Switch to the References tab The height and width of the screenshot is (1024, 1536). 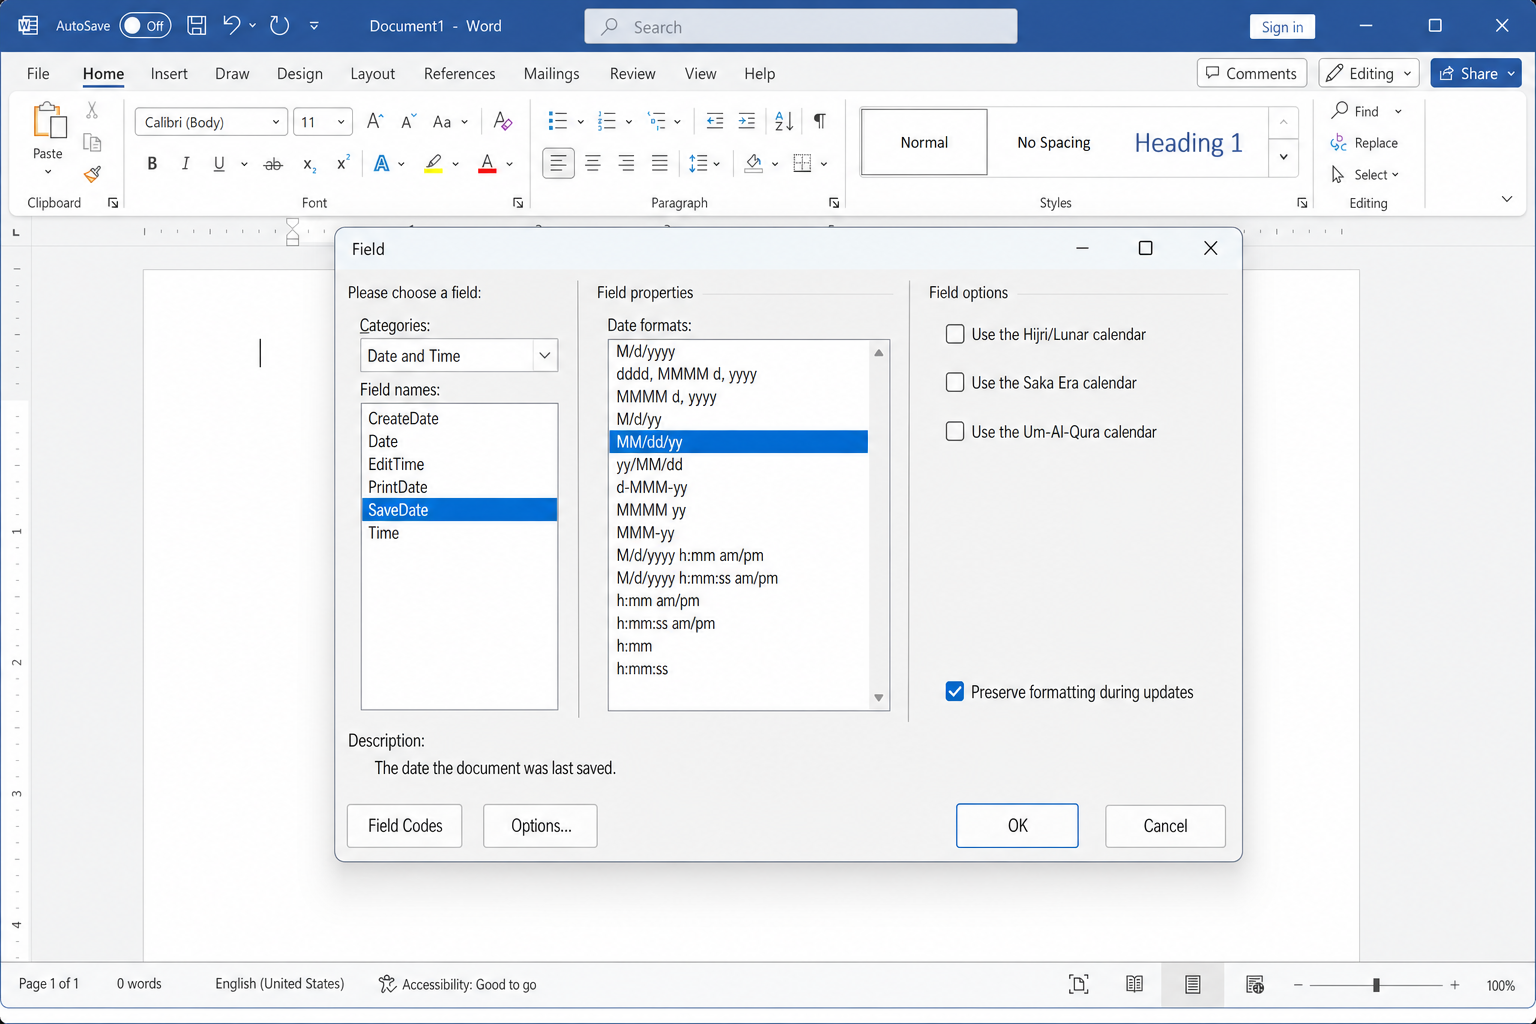459,74
